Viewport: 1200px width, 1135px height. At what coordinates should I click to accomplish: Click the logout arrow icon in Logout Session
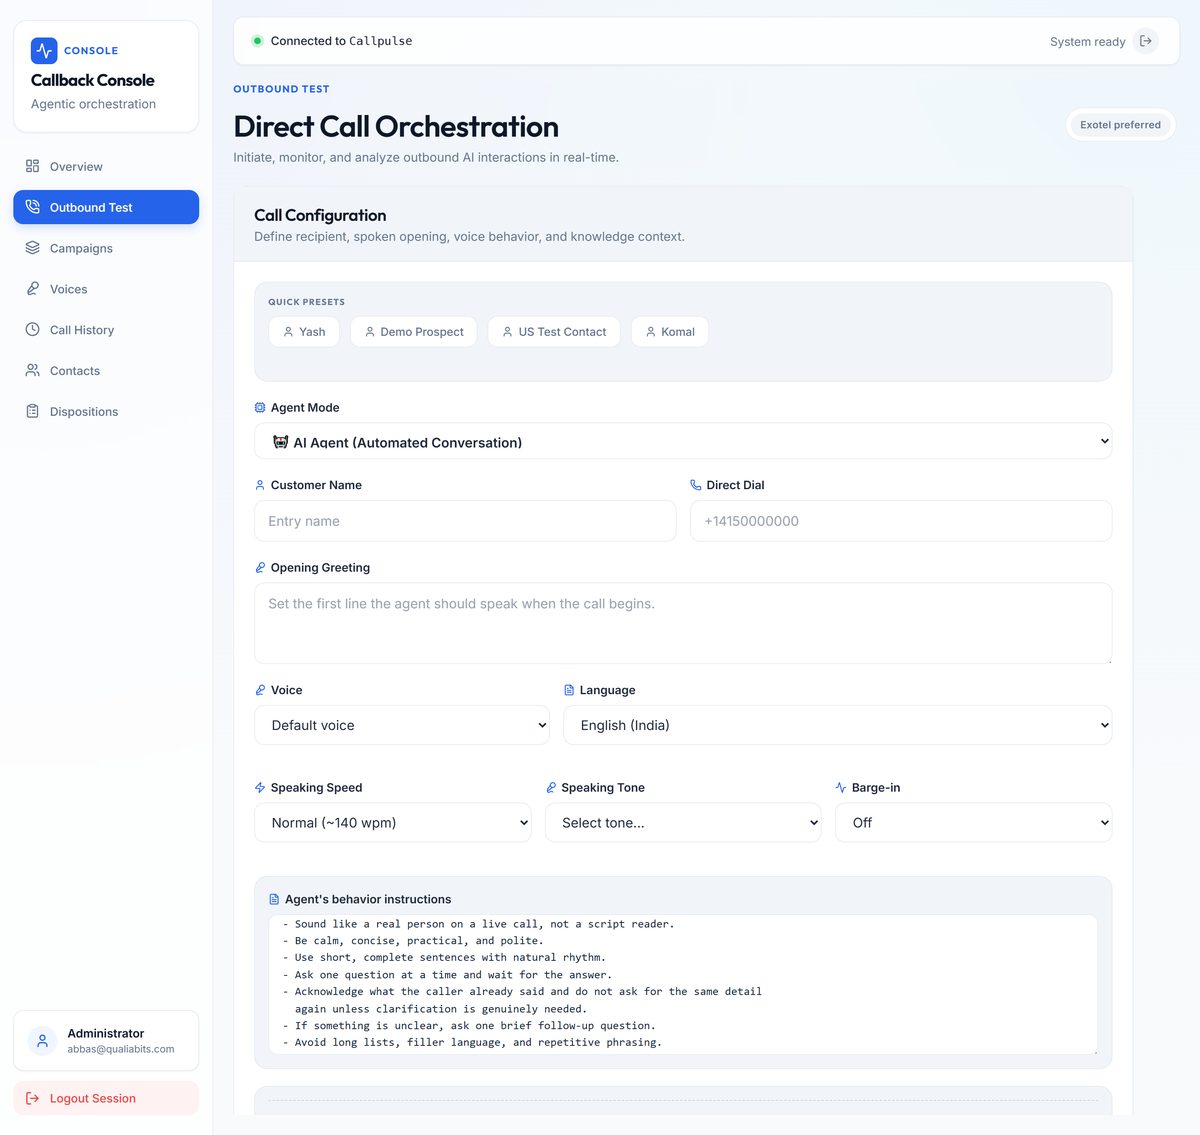point(32,1098)
